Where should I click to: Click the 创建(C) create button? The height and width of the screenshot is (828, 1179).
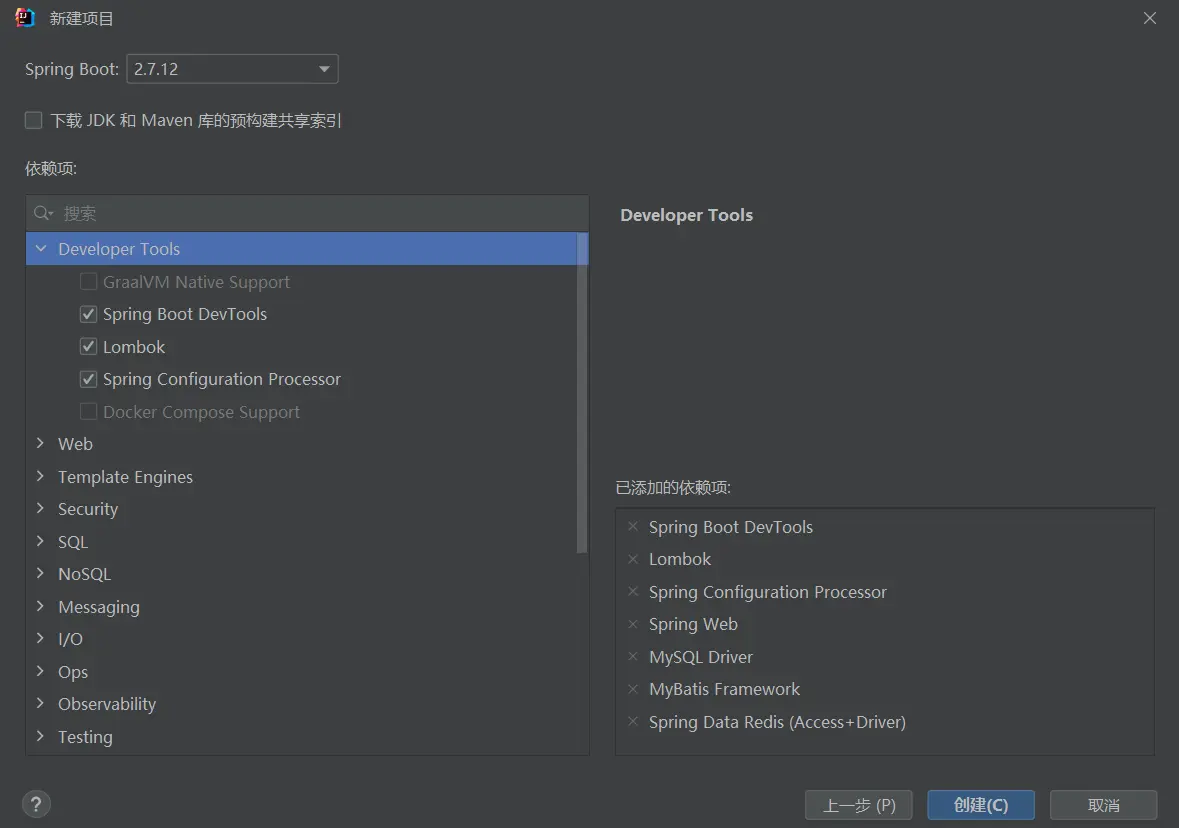click(x=980, y=805)
